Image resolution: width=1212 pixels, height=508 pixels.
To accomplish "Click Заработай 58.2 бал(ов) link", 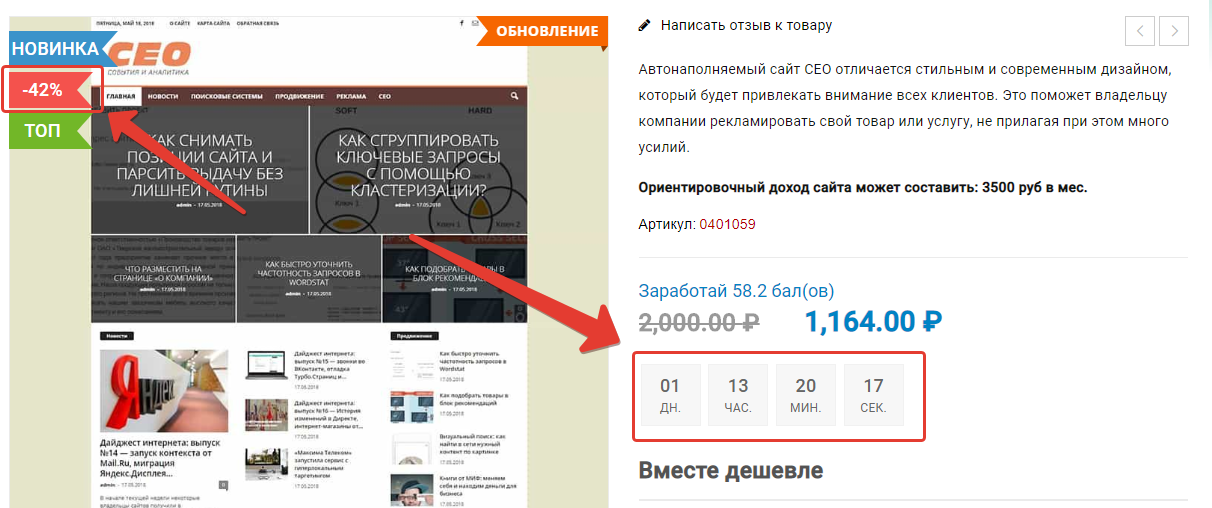I will pos(736,291).
